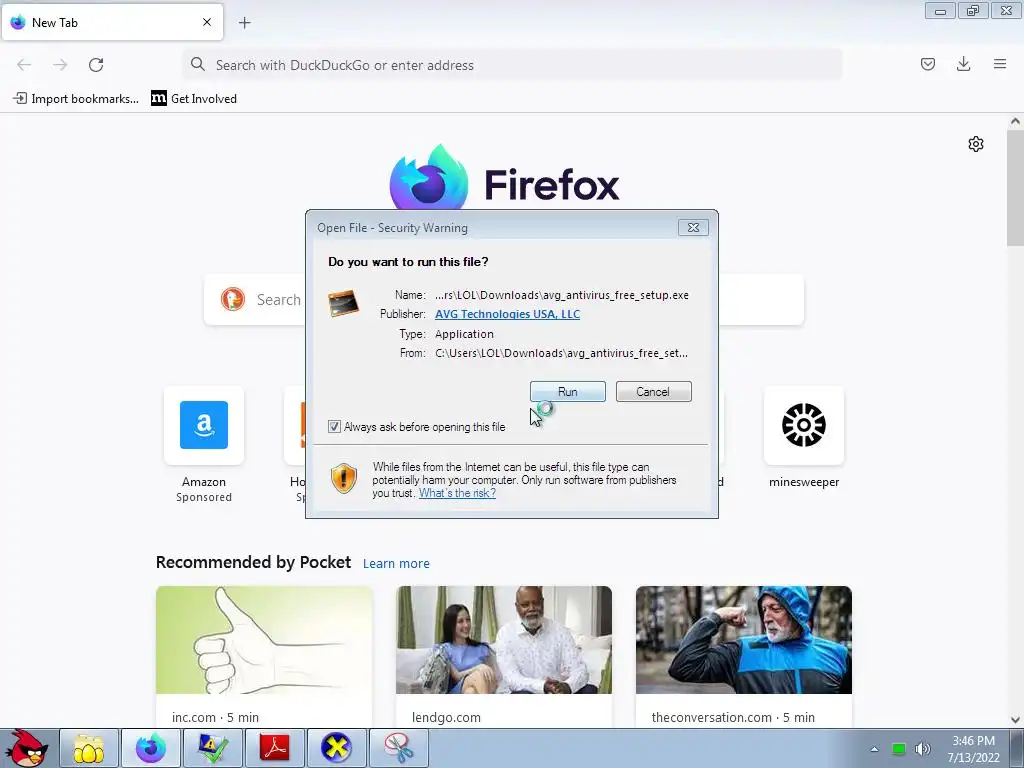Open the Pocket Learn more link

[x=396, y=564]
